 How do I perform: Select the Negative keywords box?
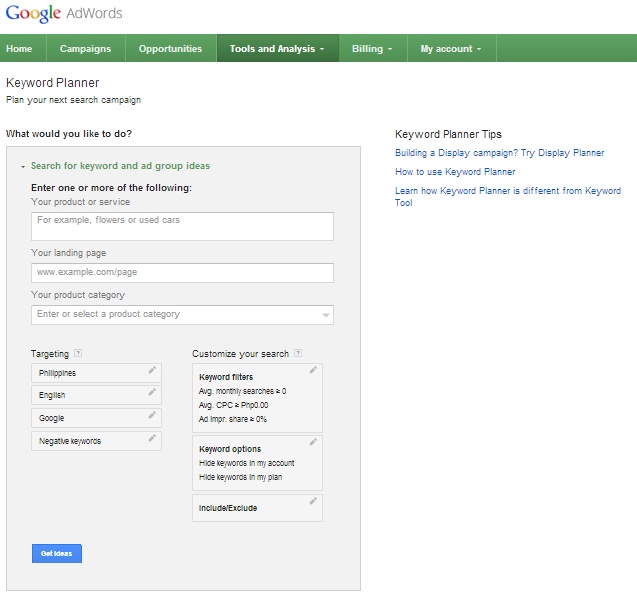point(96,441)
